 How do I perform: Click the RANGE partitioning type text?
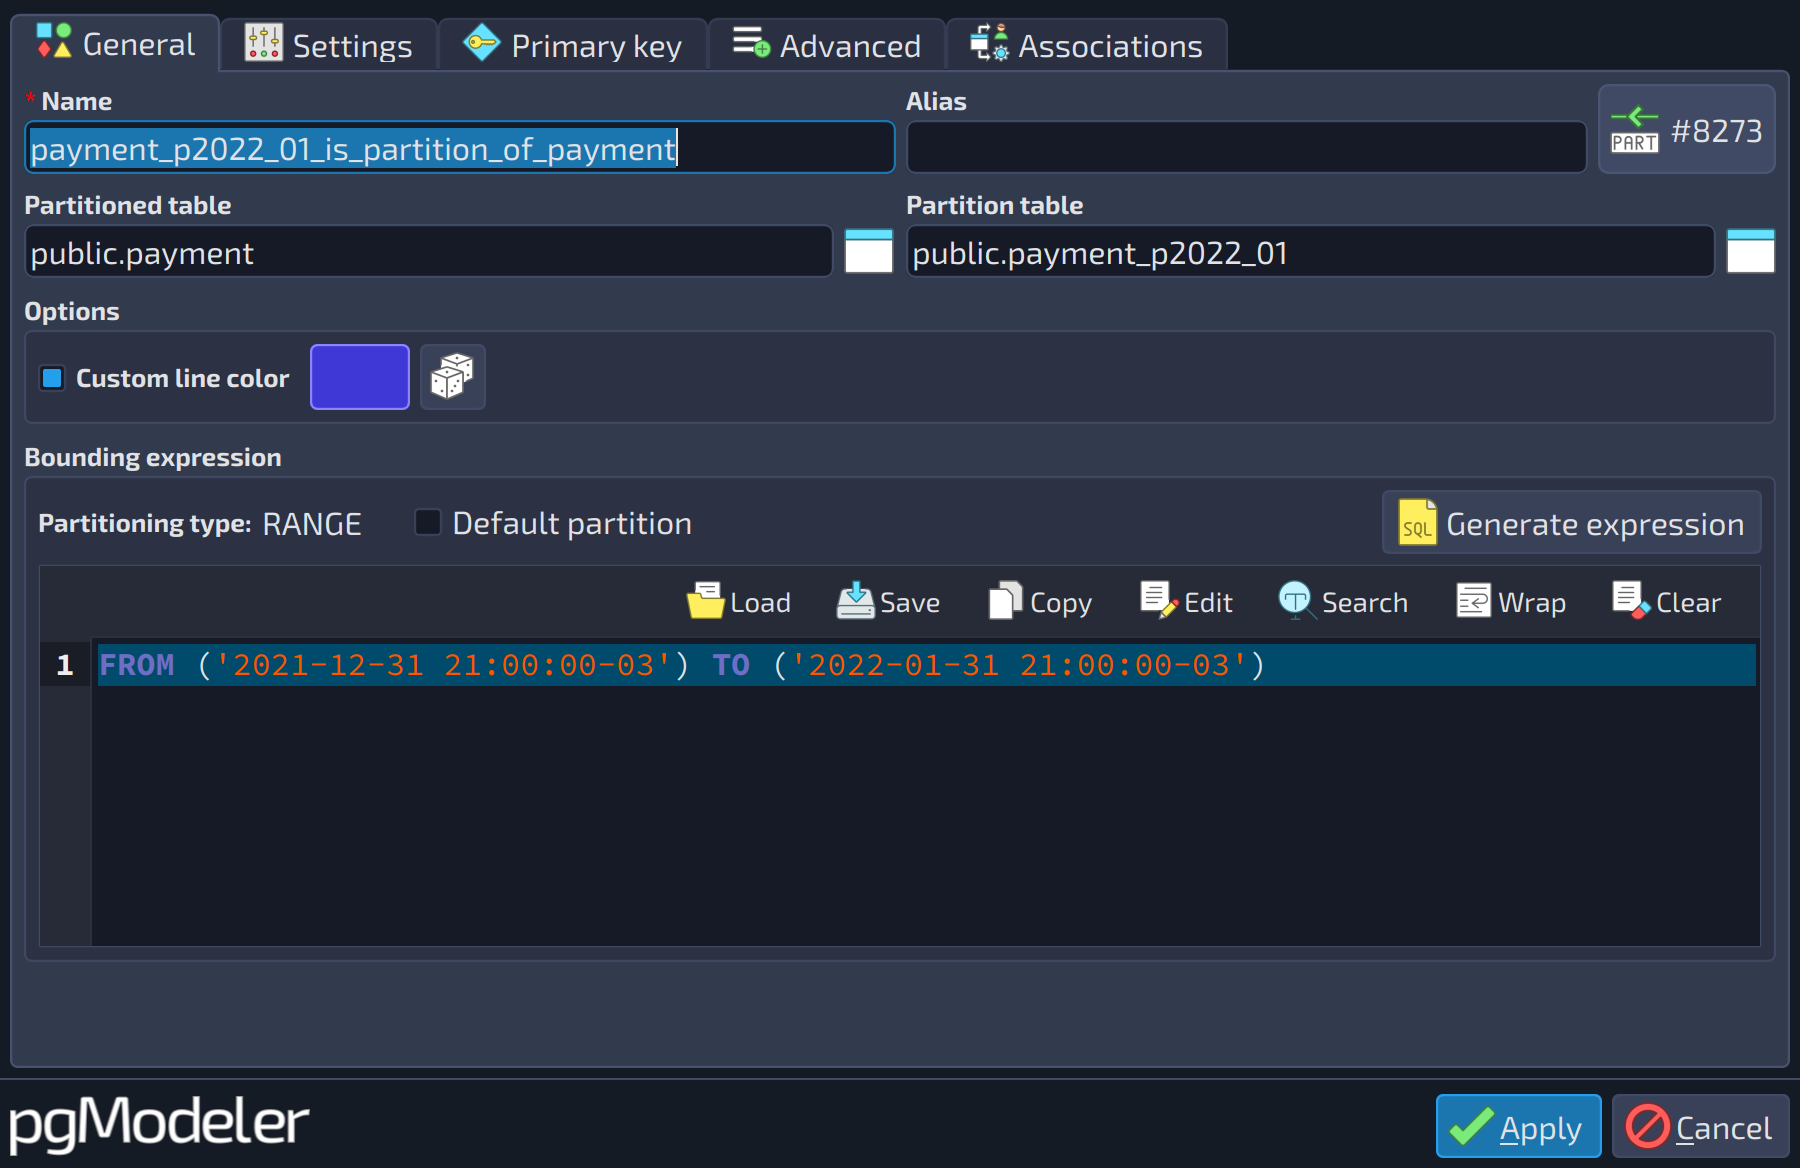[312, 524]
